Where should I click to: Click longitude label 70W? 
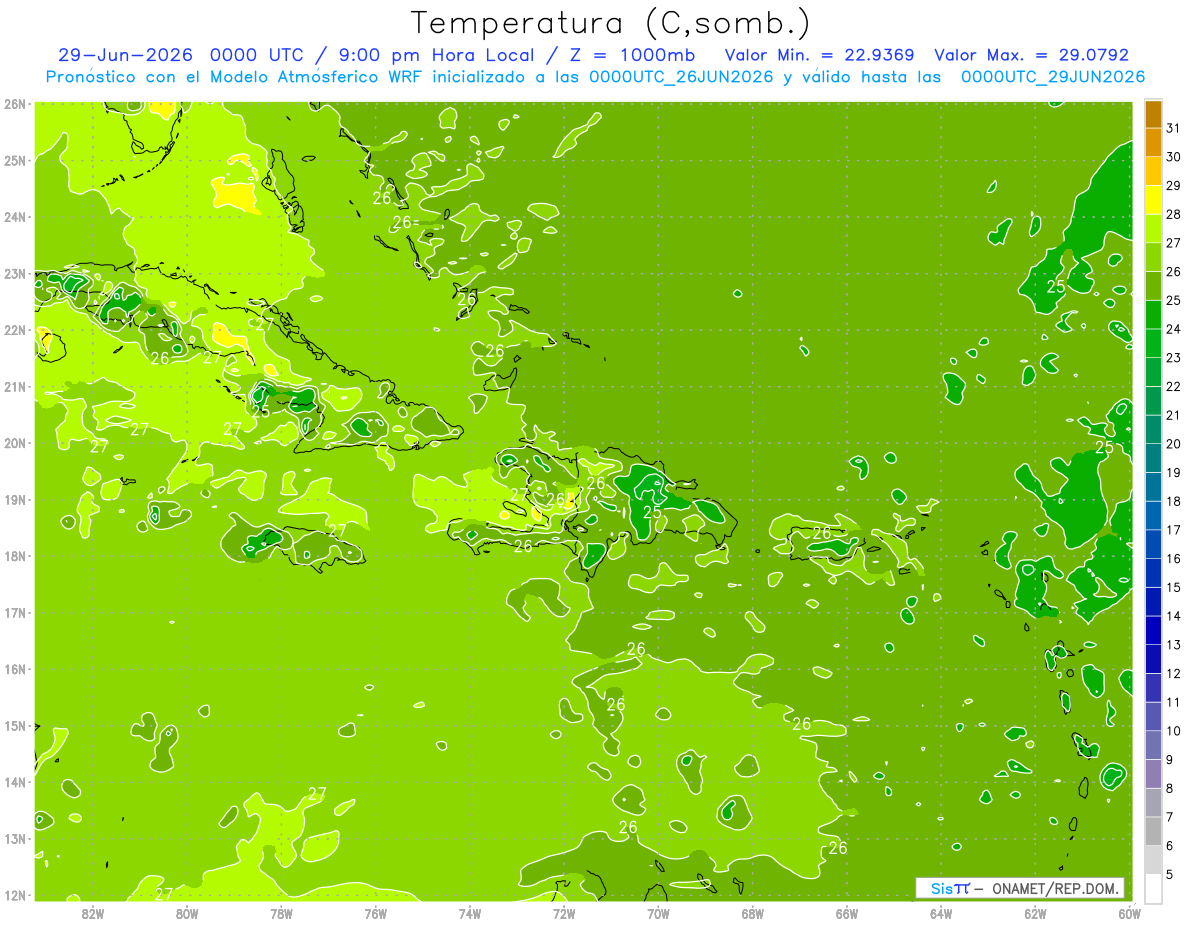coord(658,913)
